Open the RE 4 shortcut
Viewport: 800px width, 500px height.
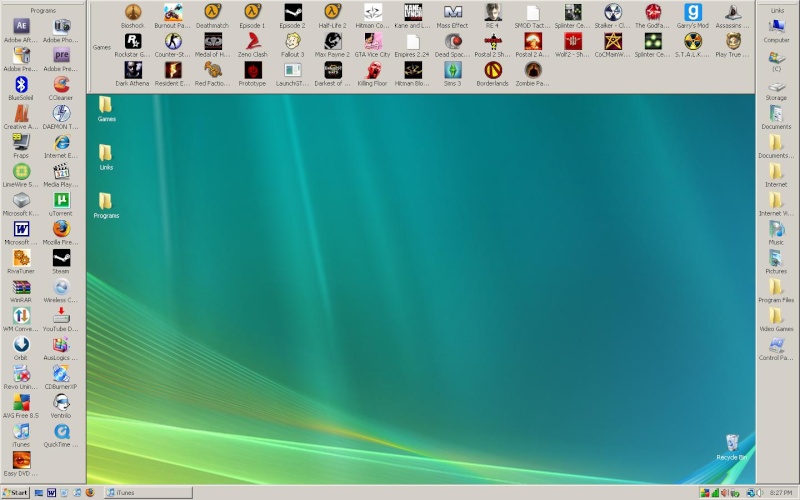(x=492, y=15)
